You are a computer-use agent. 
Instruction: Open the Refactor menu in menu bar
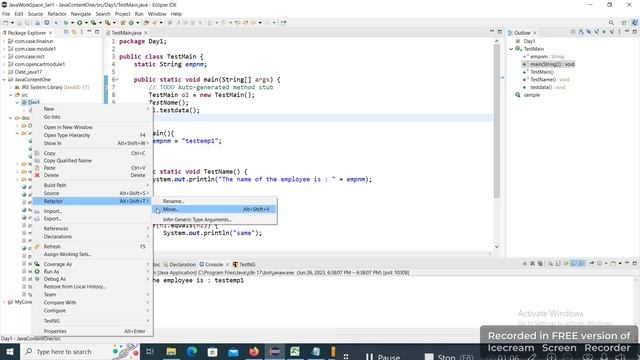tap(57, 14)
